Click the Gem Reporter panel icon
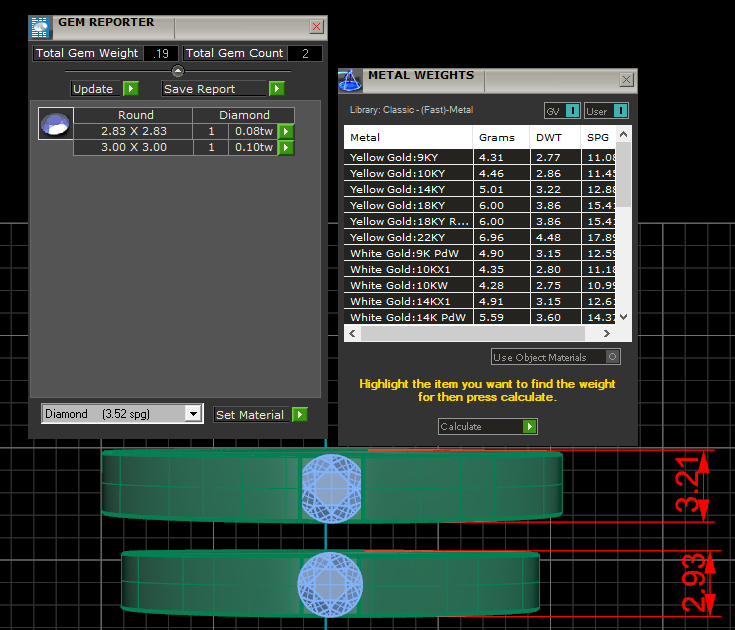 tap(40, 26)
